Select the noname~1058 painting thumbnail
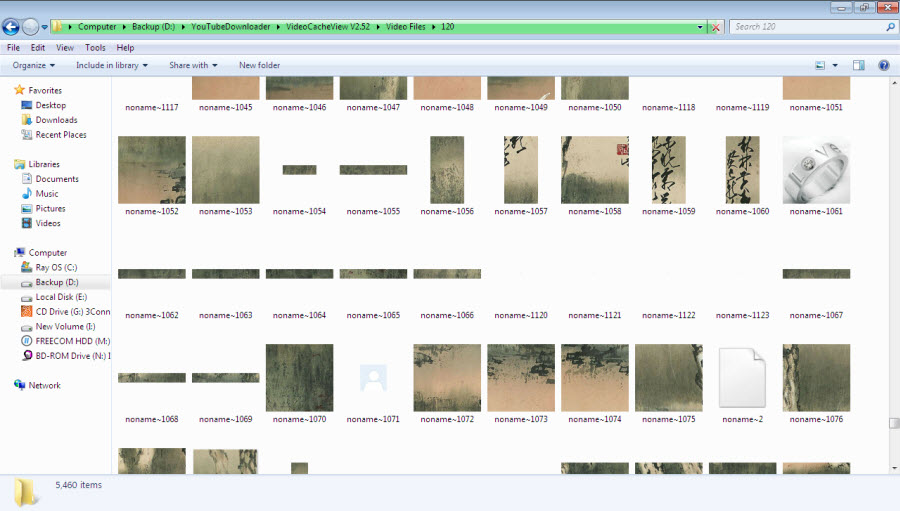The image size is (900, 511). [x=595, y=170]
